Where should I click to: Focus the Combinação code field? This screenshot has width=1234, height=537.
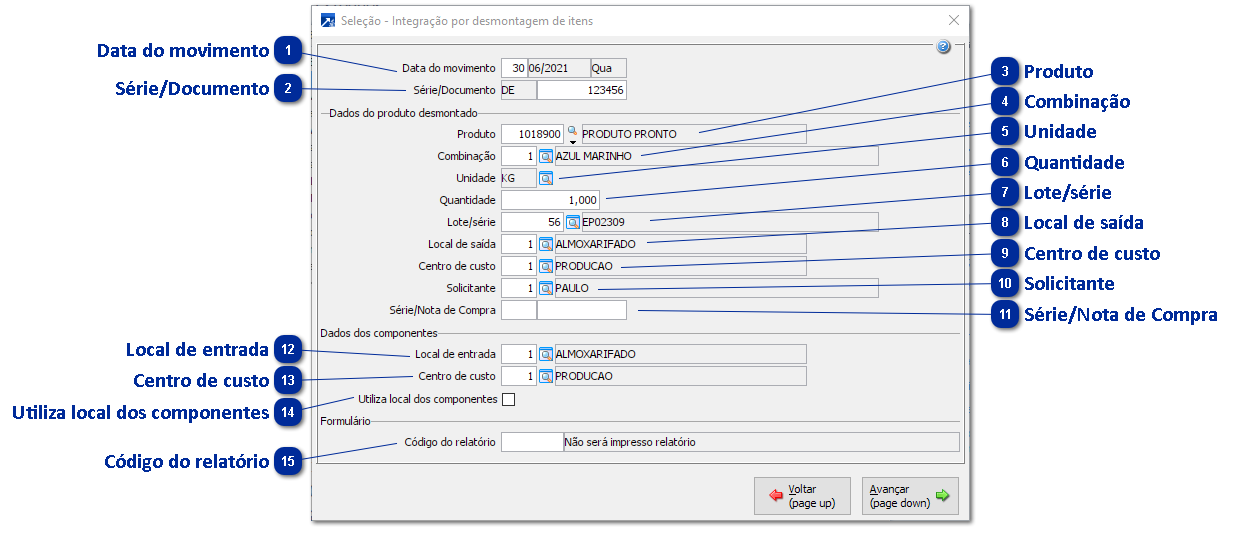519,156
